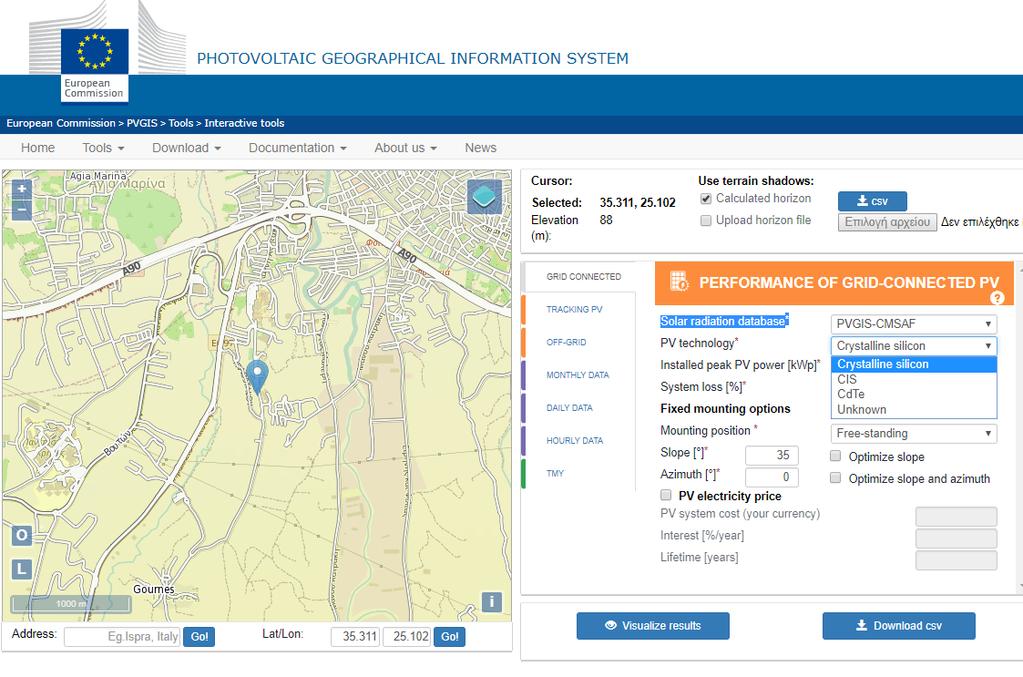Screen dimensions: 1023x677
Task: Open the Documentation menu
Action: coord(298,148)
